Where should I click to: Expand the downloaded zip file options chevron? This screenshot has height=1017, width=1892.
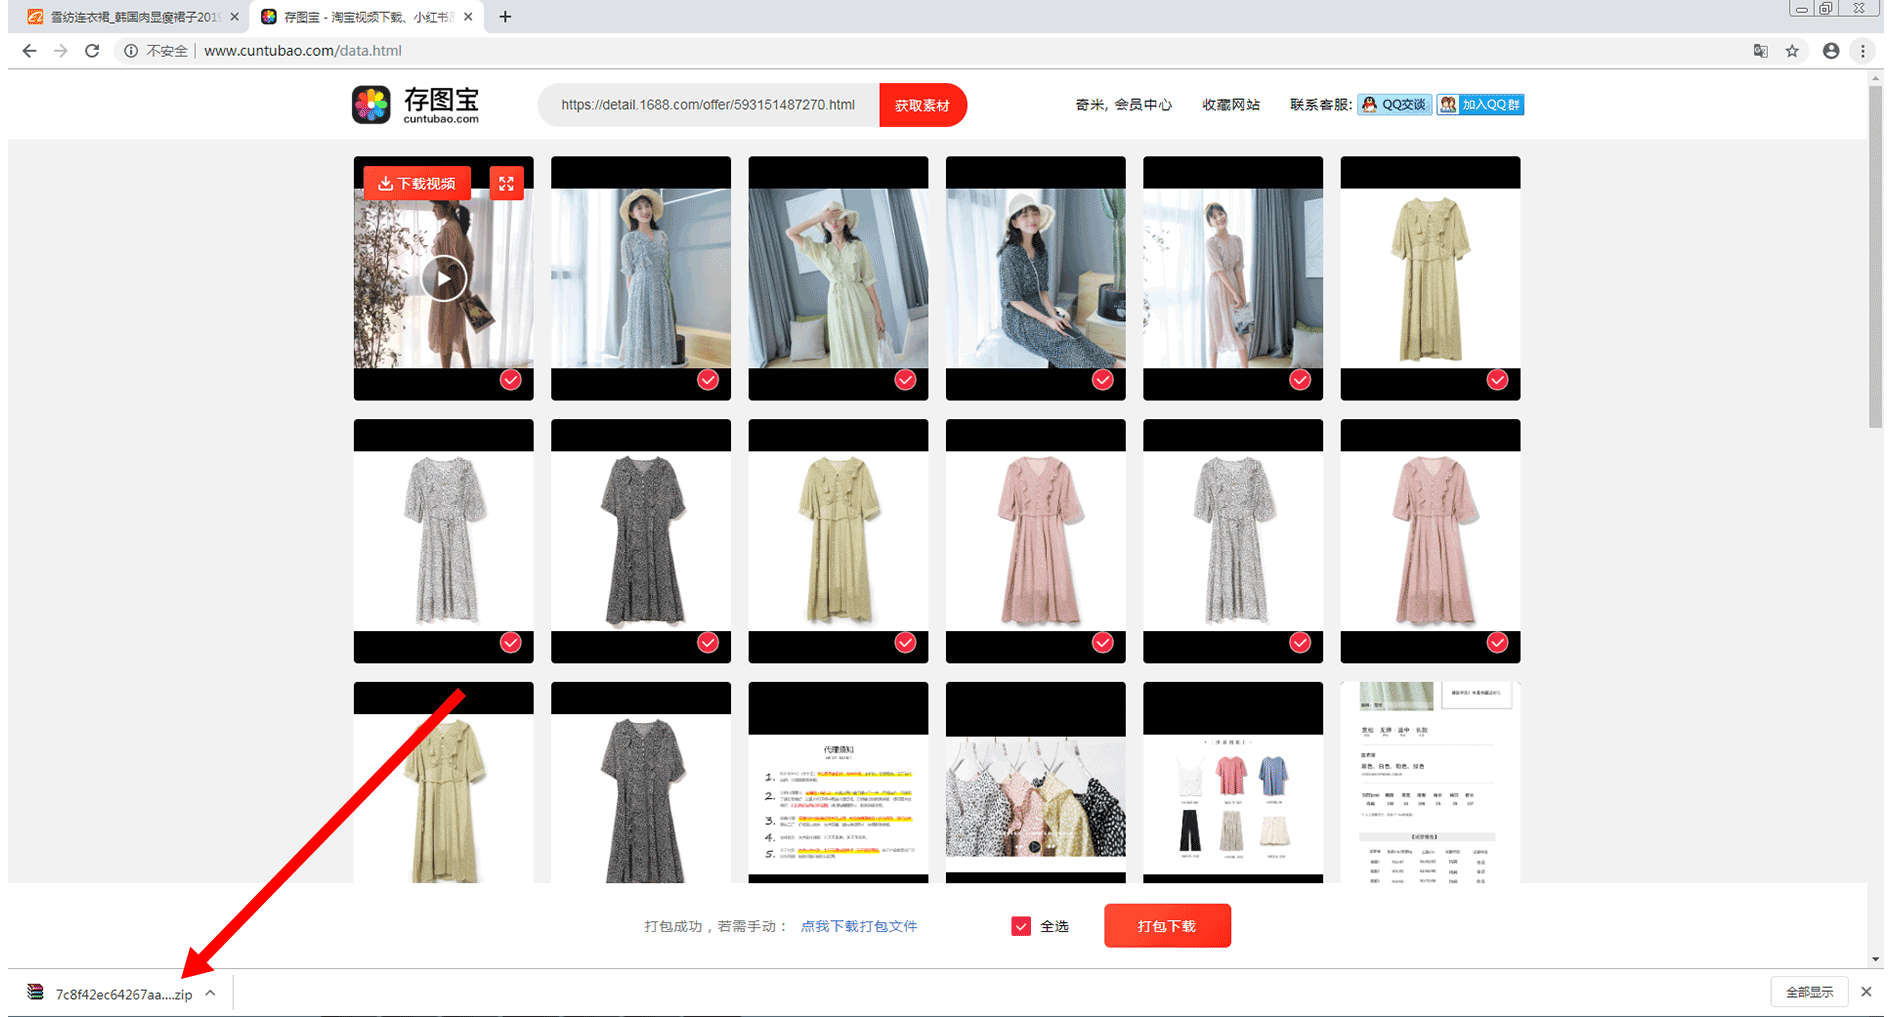click(210, 993)
